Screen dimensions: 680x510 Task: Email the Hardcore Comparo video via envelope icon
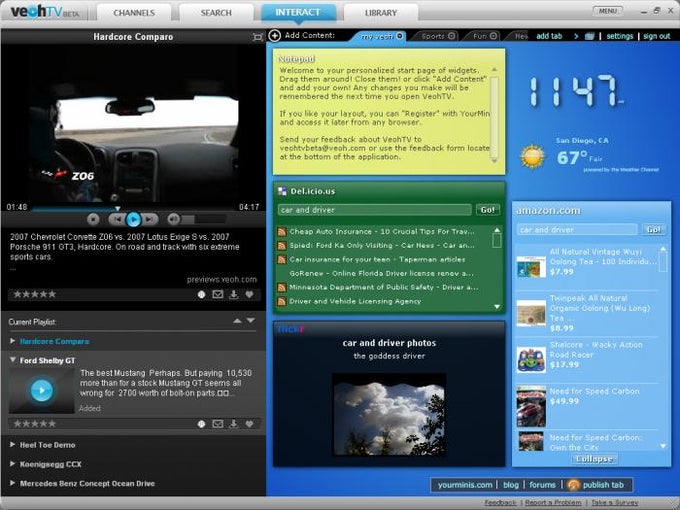click(218, 294)
